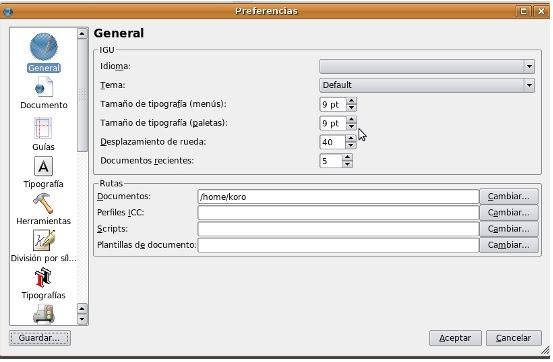Decrease Desplazamiento de rueda value

tap(350, 145)
